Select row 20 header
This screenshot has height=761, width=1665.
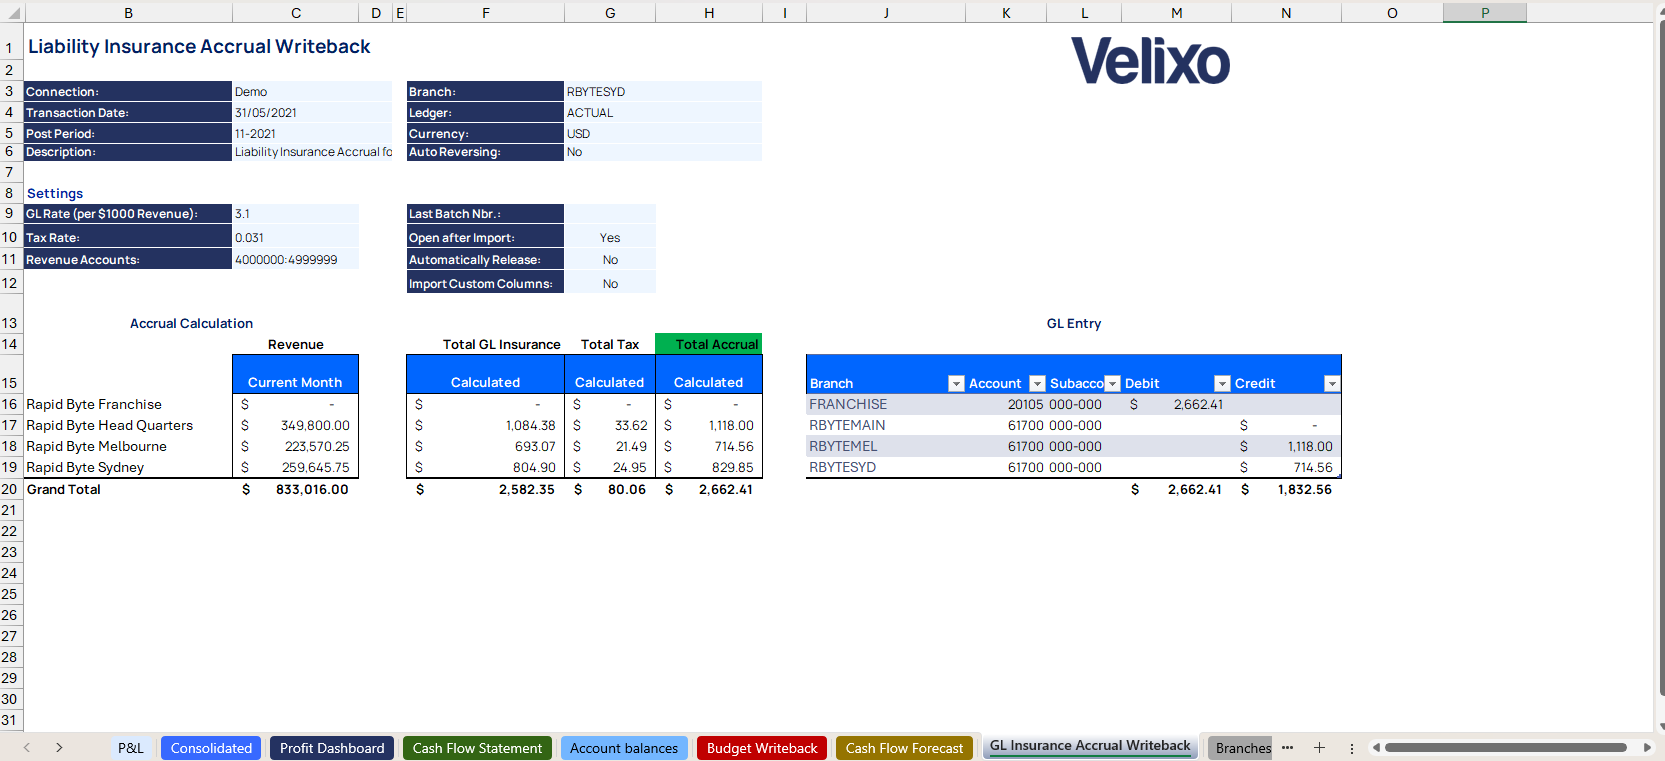tap(10, 489)
